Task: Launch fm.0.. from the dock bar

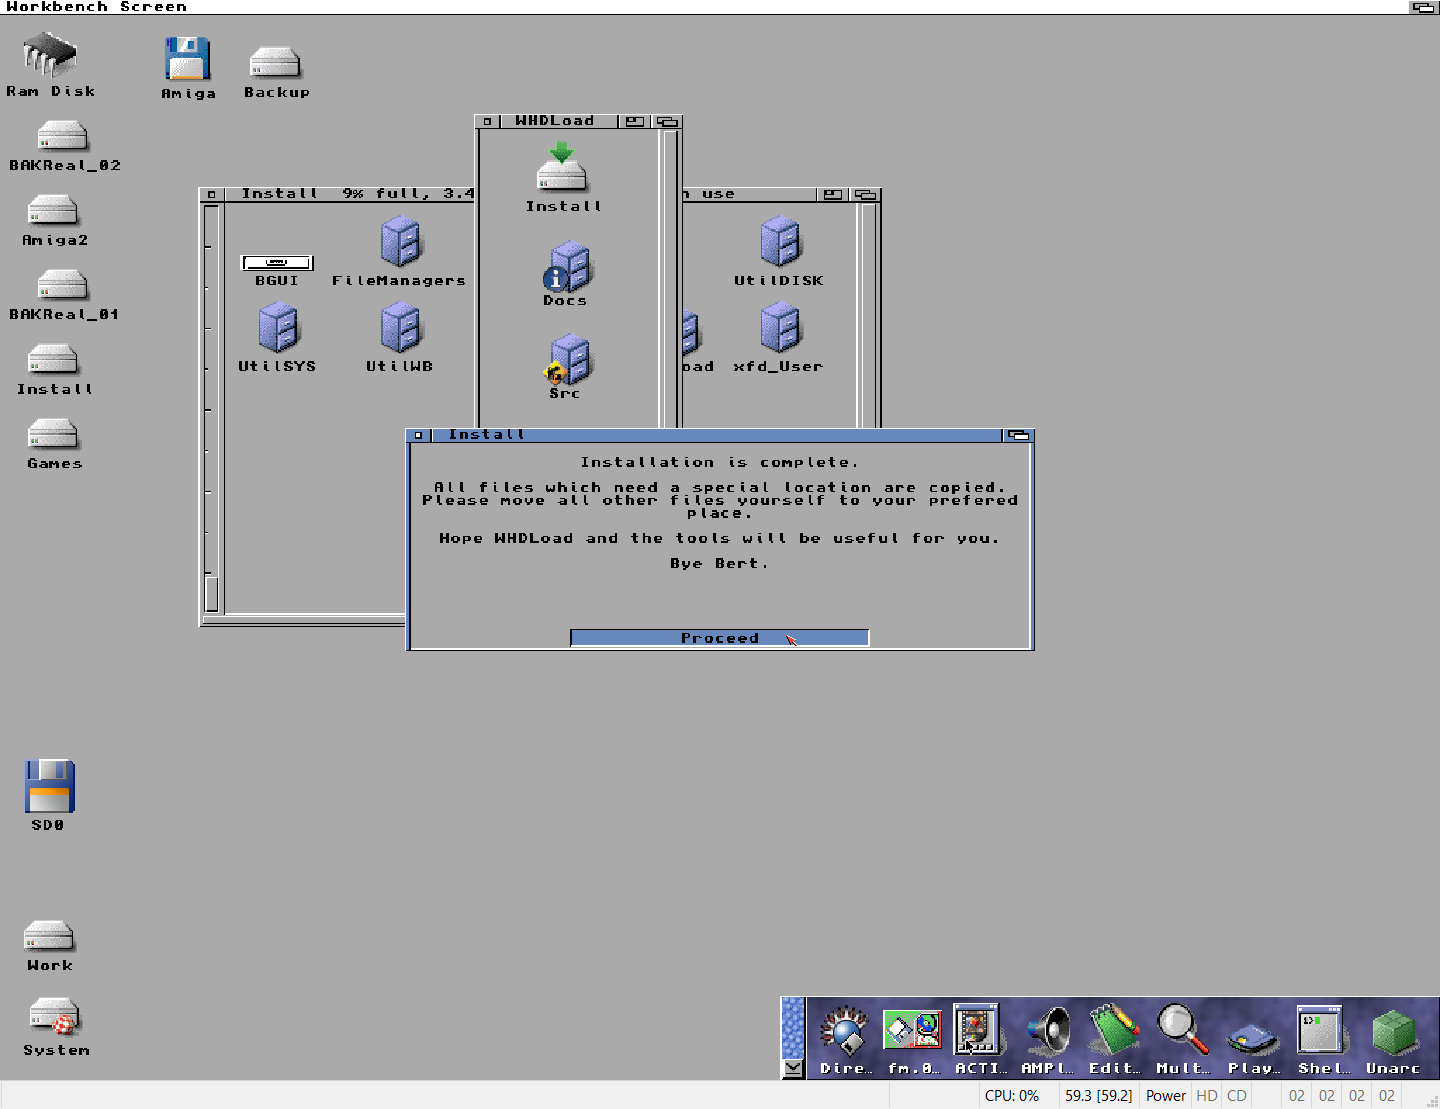Action: 913,1040
